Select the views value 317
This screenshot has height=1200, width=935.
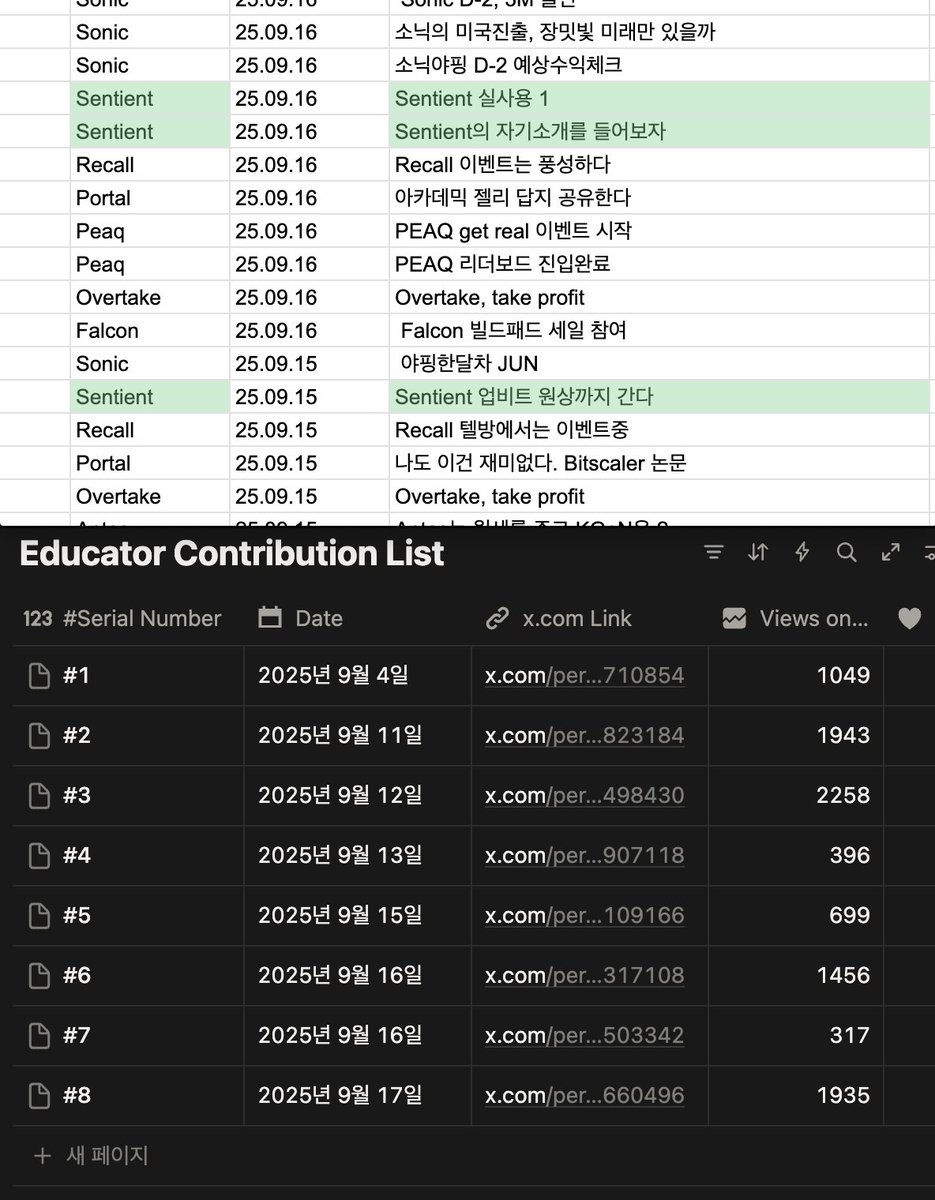pos(849,1036)
